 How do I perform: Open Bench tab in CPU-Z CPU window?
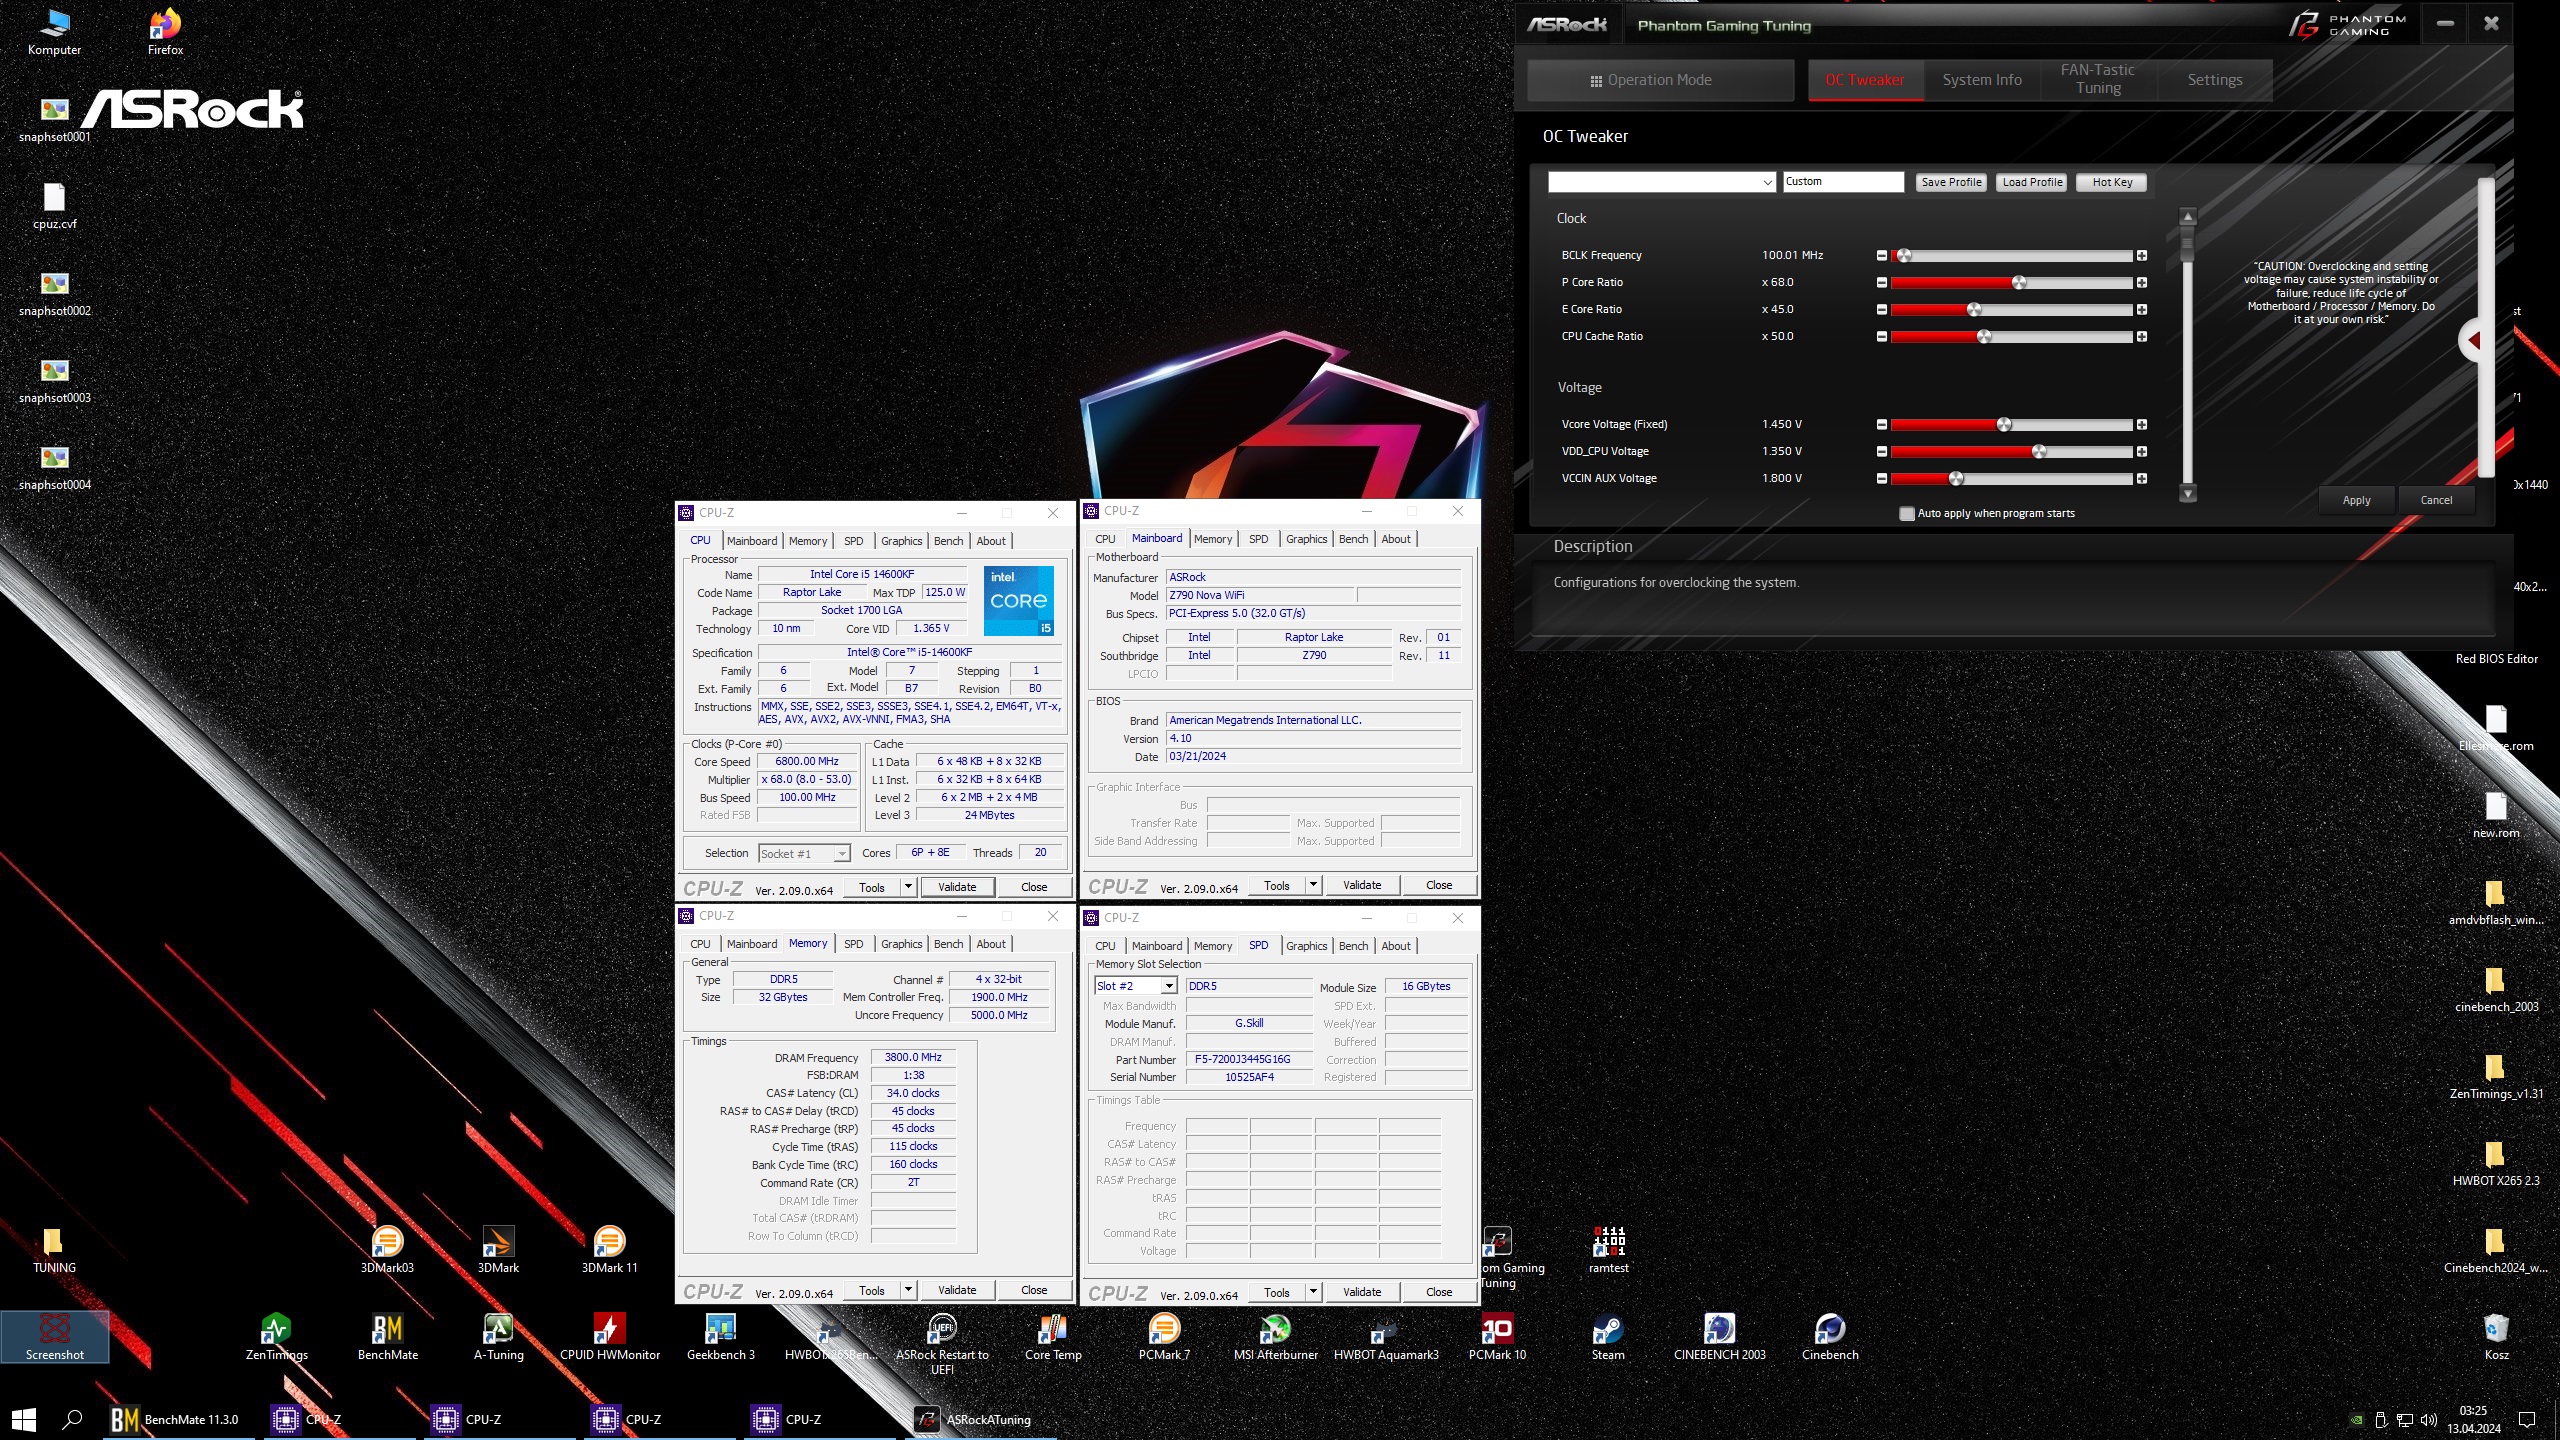point(948,541)
